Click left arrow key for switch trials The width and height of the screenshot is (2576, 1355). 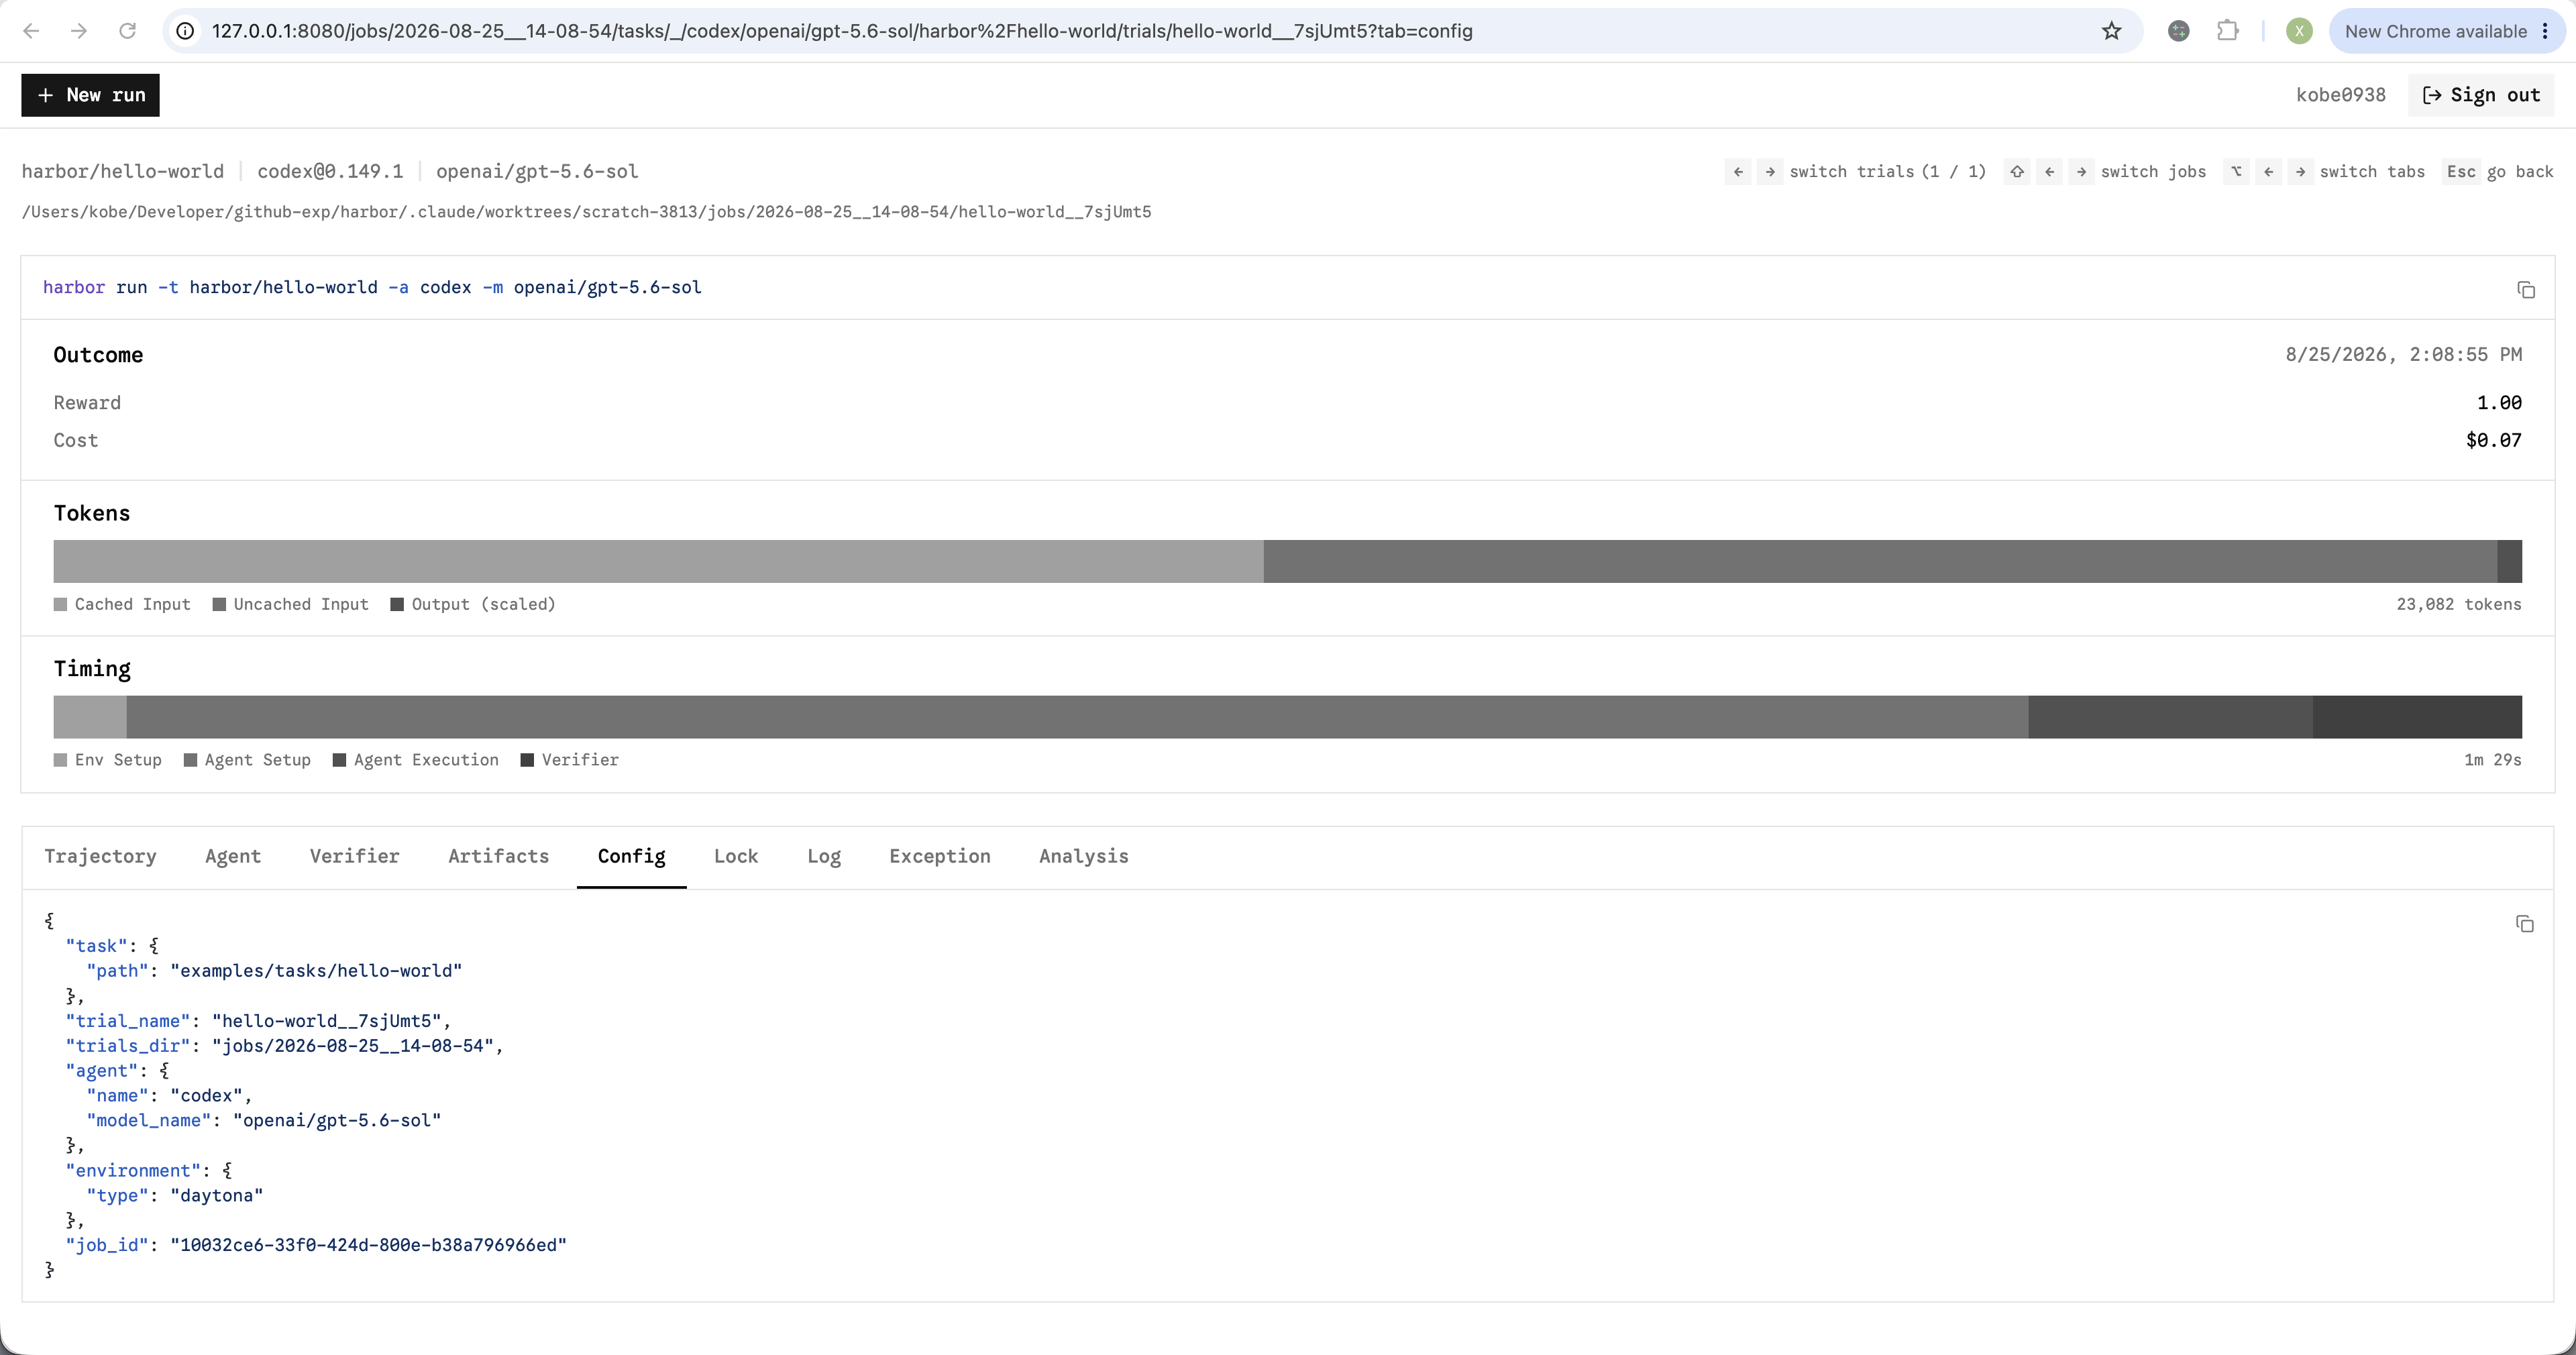1738,172
